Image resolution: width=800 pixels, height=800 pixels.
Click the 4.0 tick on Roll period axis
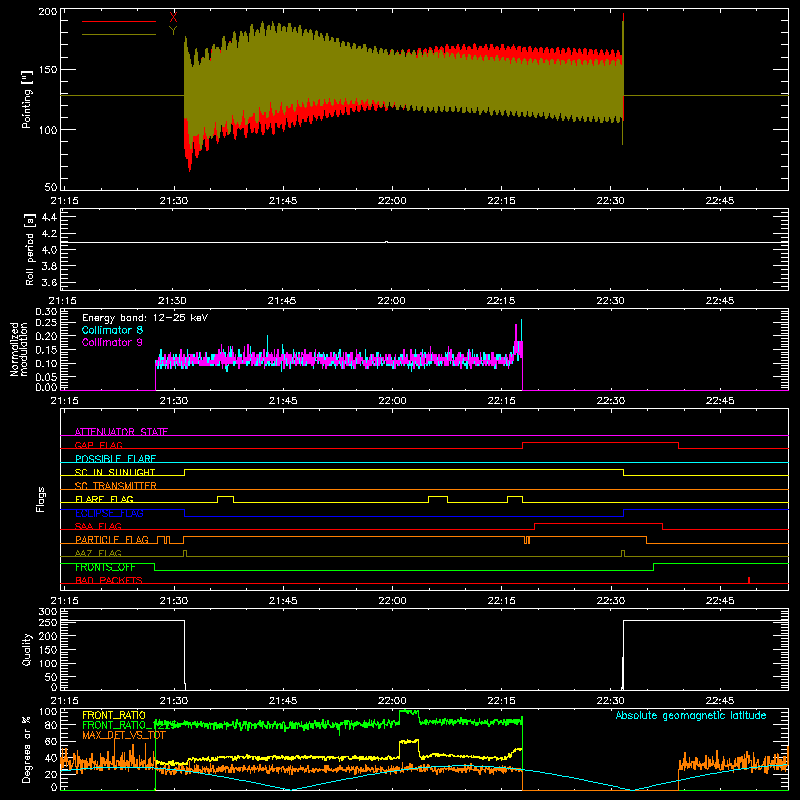(x=49, y=249)
